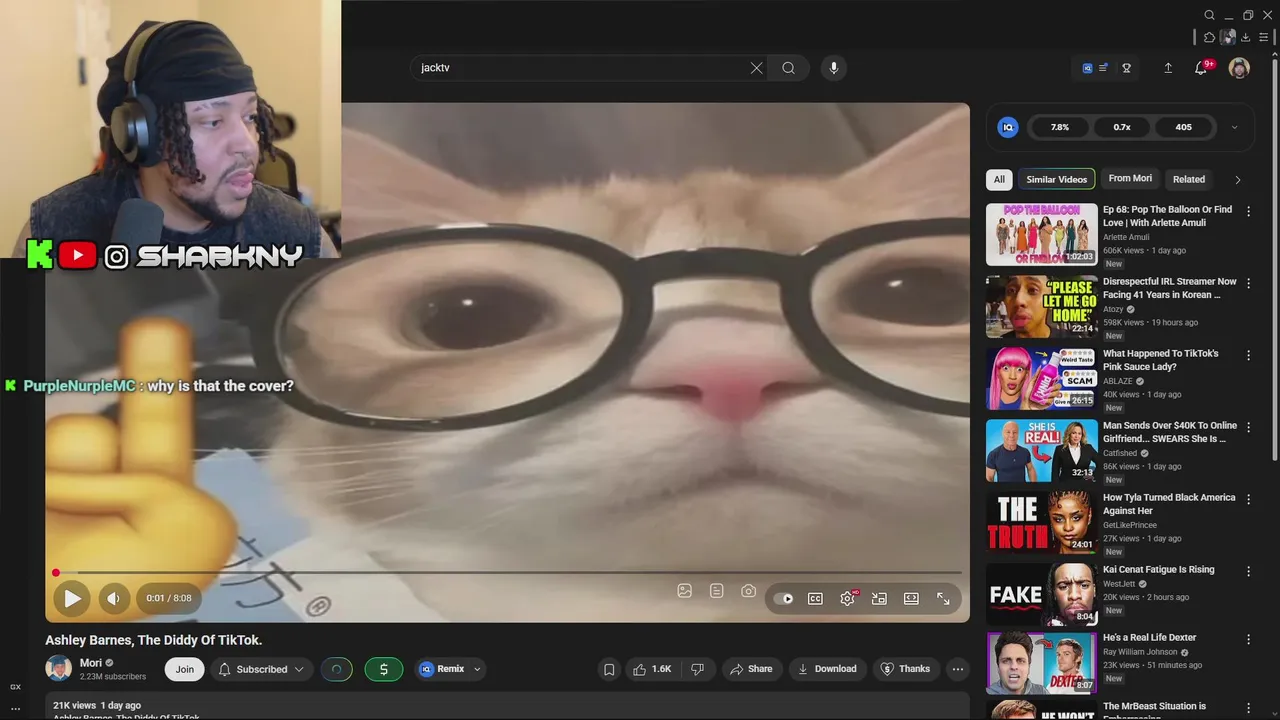The height and width of the screenshot is (720, 1280).
Task: Open more actions ellipsis beside Thanks
Action: [957, 669]
